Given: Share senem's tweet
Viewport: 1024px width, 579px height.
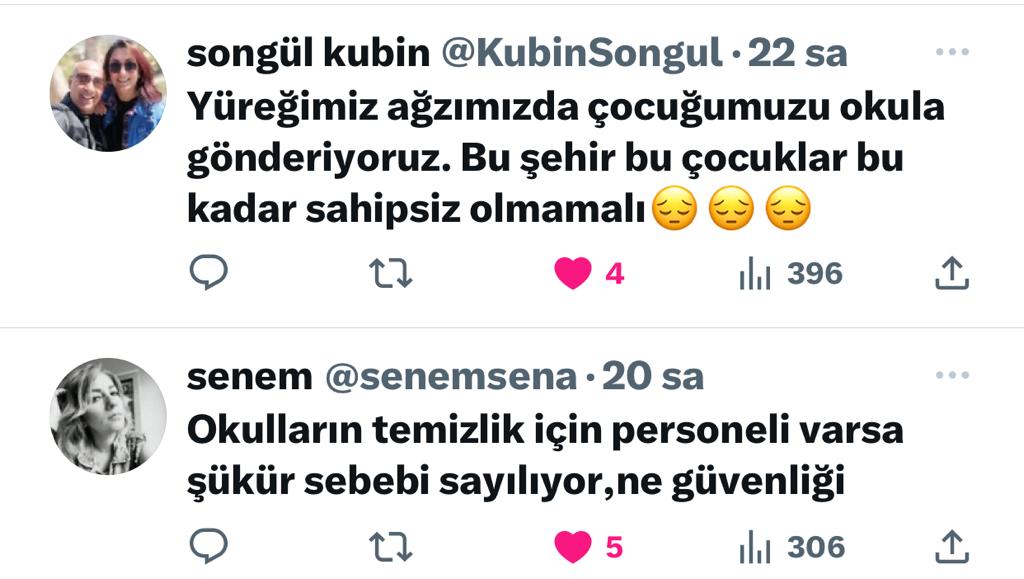Looking at the screenshot, I should click(952, 546).
